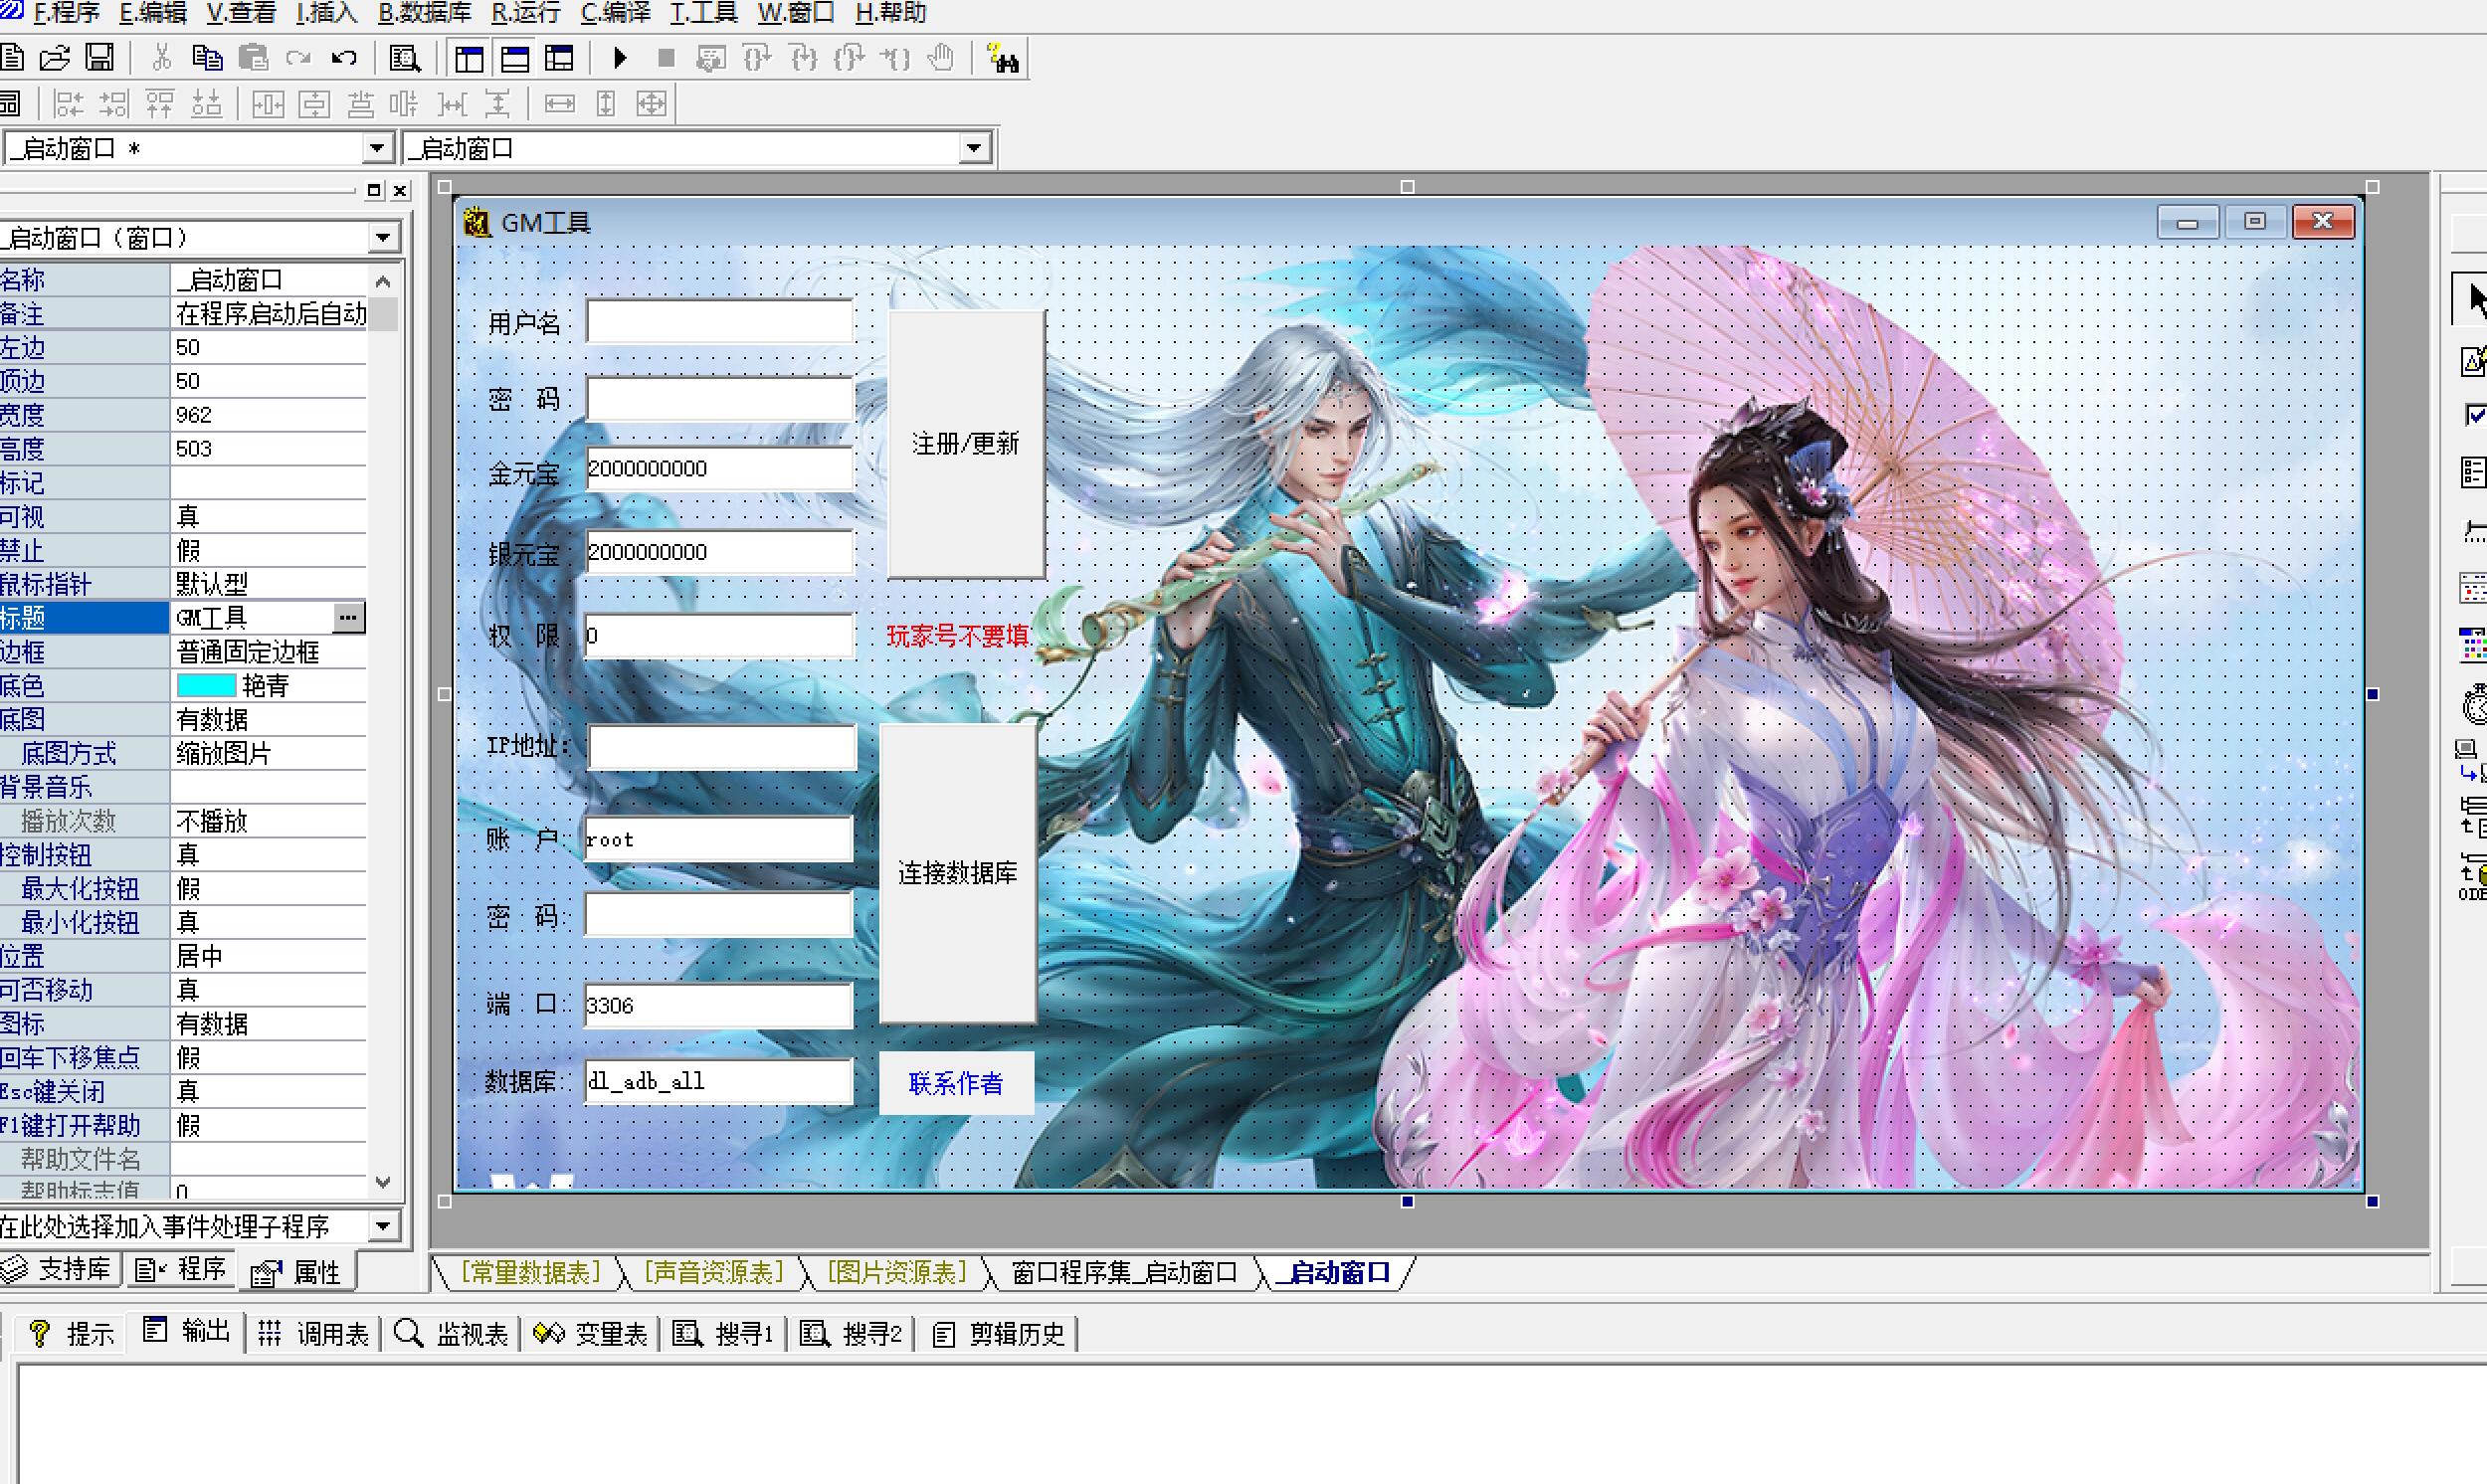The image size is (2487, 1484).
Task: Click the center horizontally in window icon
Action: 268,103
